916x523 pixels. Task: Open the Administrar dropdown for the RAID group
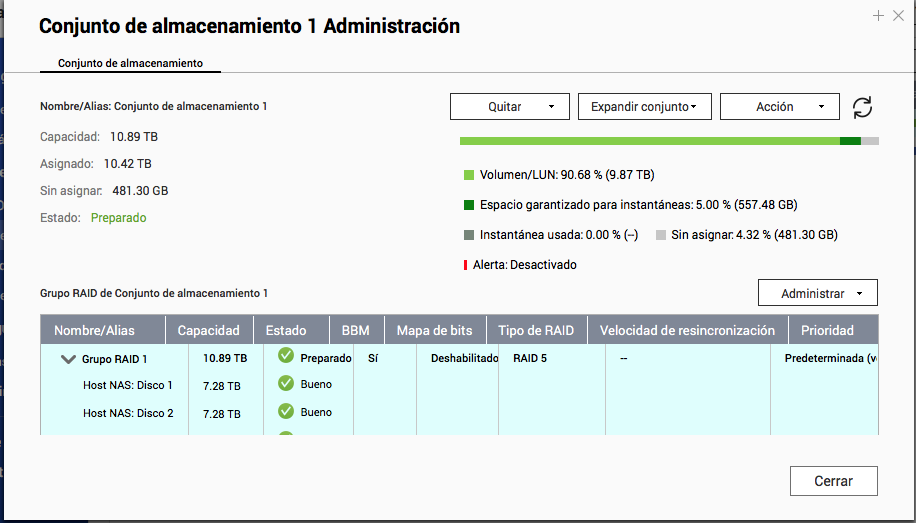(x=817, y=293)
